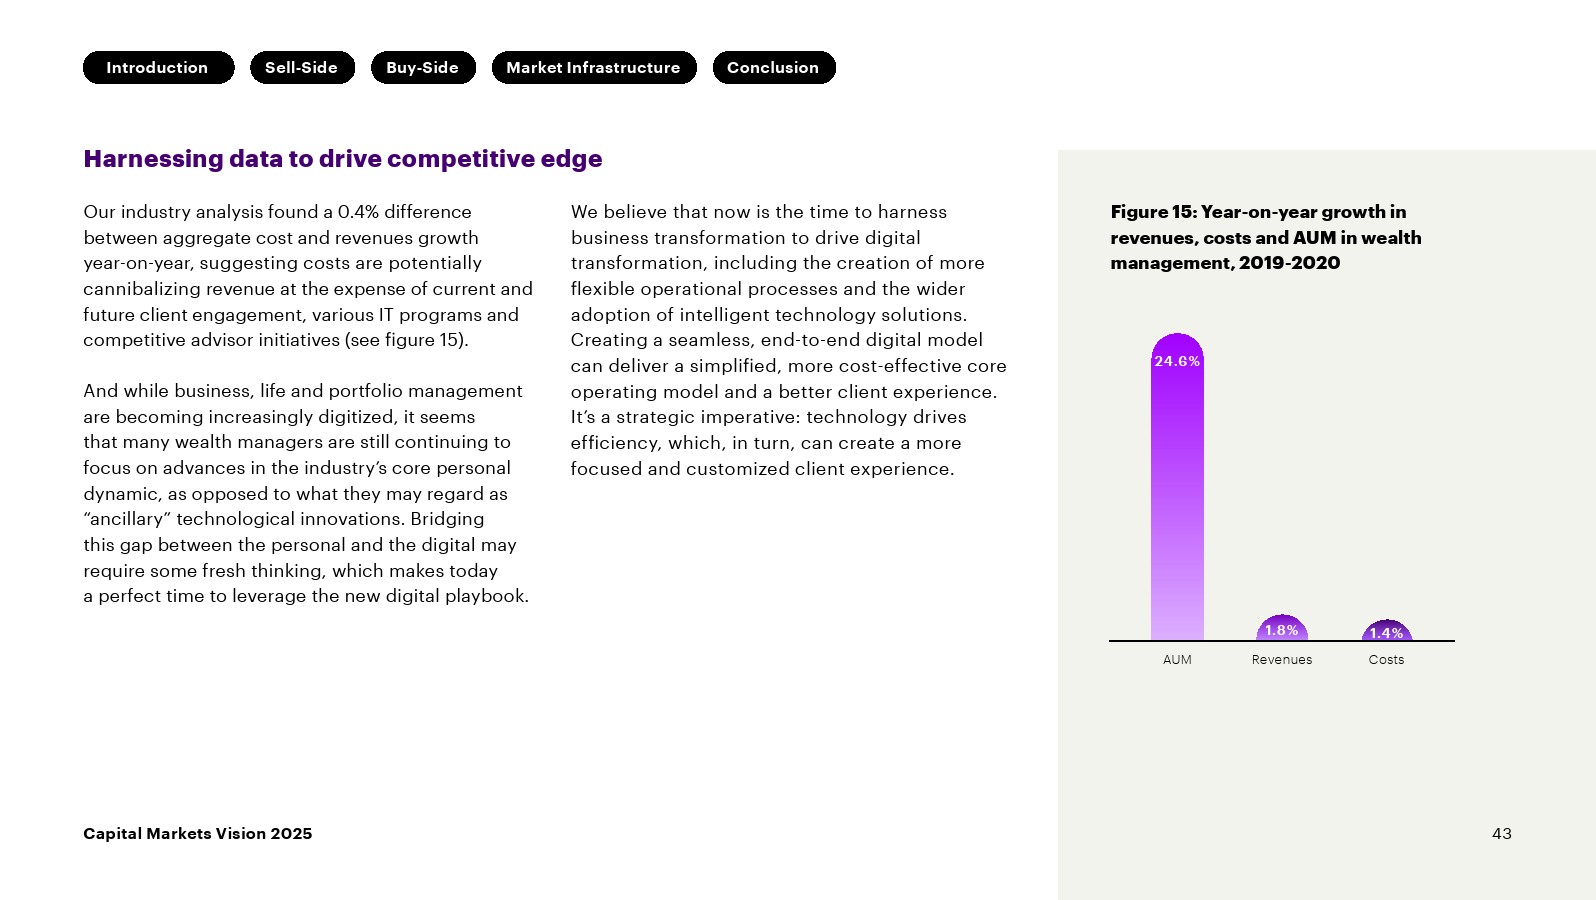This screenshot has height=900, width=1596.
Task: Click the Figure 15 chart title
Action: (x=1265, y=238)
